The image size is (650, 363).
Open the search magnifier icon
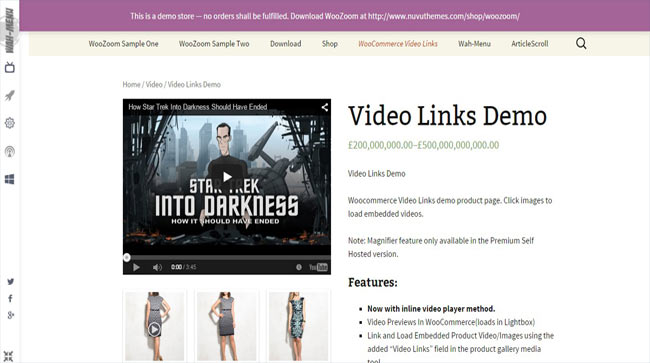[581, 44]
